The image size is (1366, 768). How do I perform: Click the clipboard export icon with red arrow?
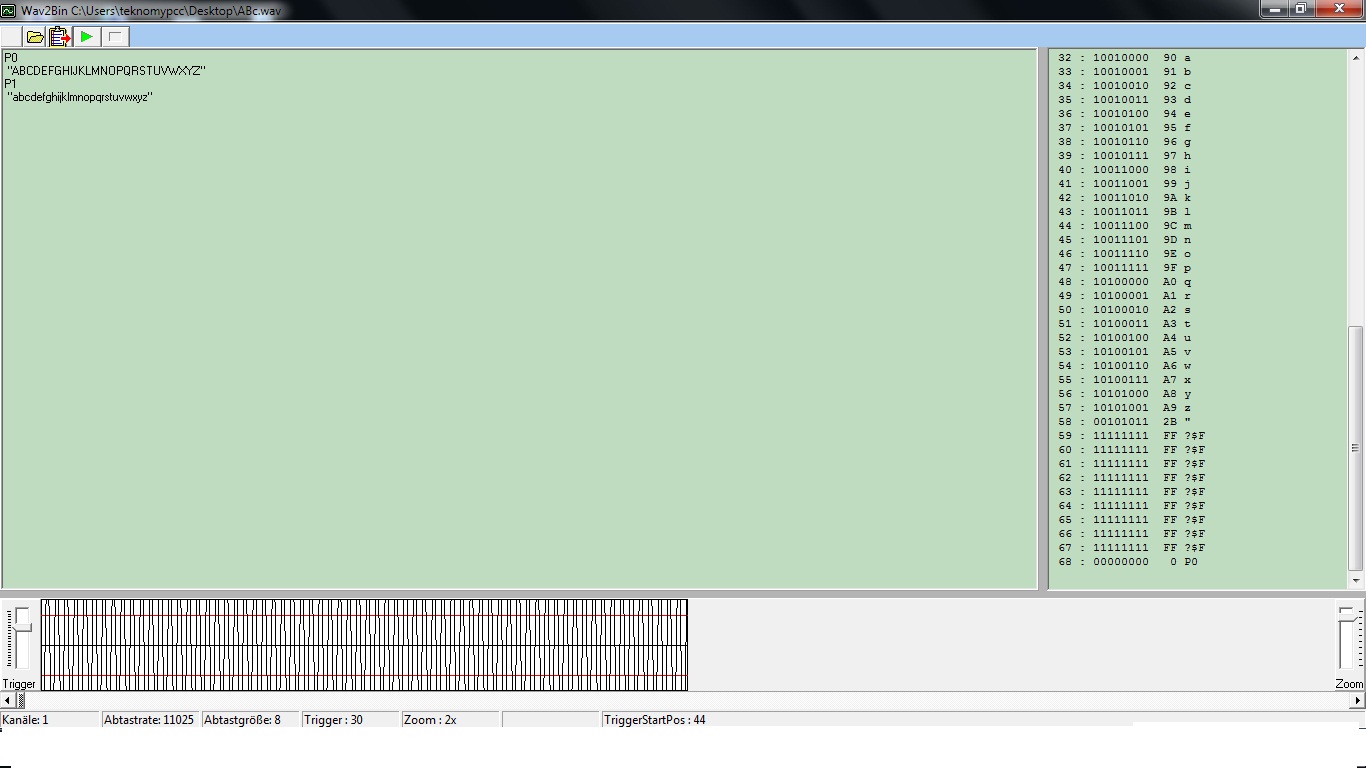pyautogui.click(x=60, y=37)
